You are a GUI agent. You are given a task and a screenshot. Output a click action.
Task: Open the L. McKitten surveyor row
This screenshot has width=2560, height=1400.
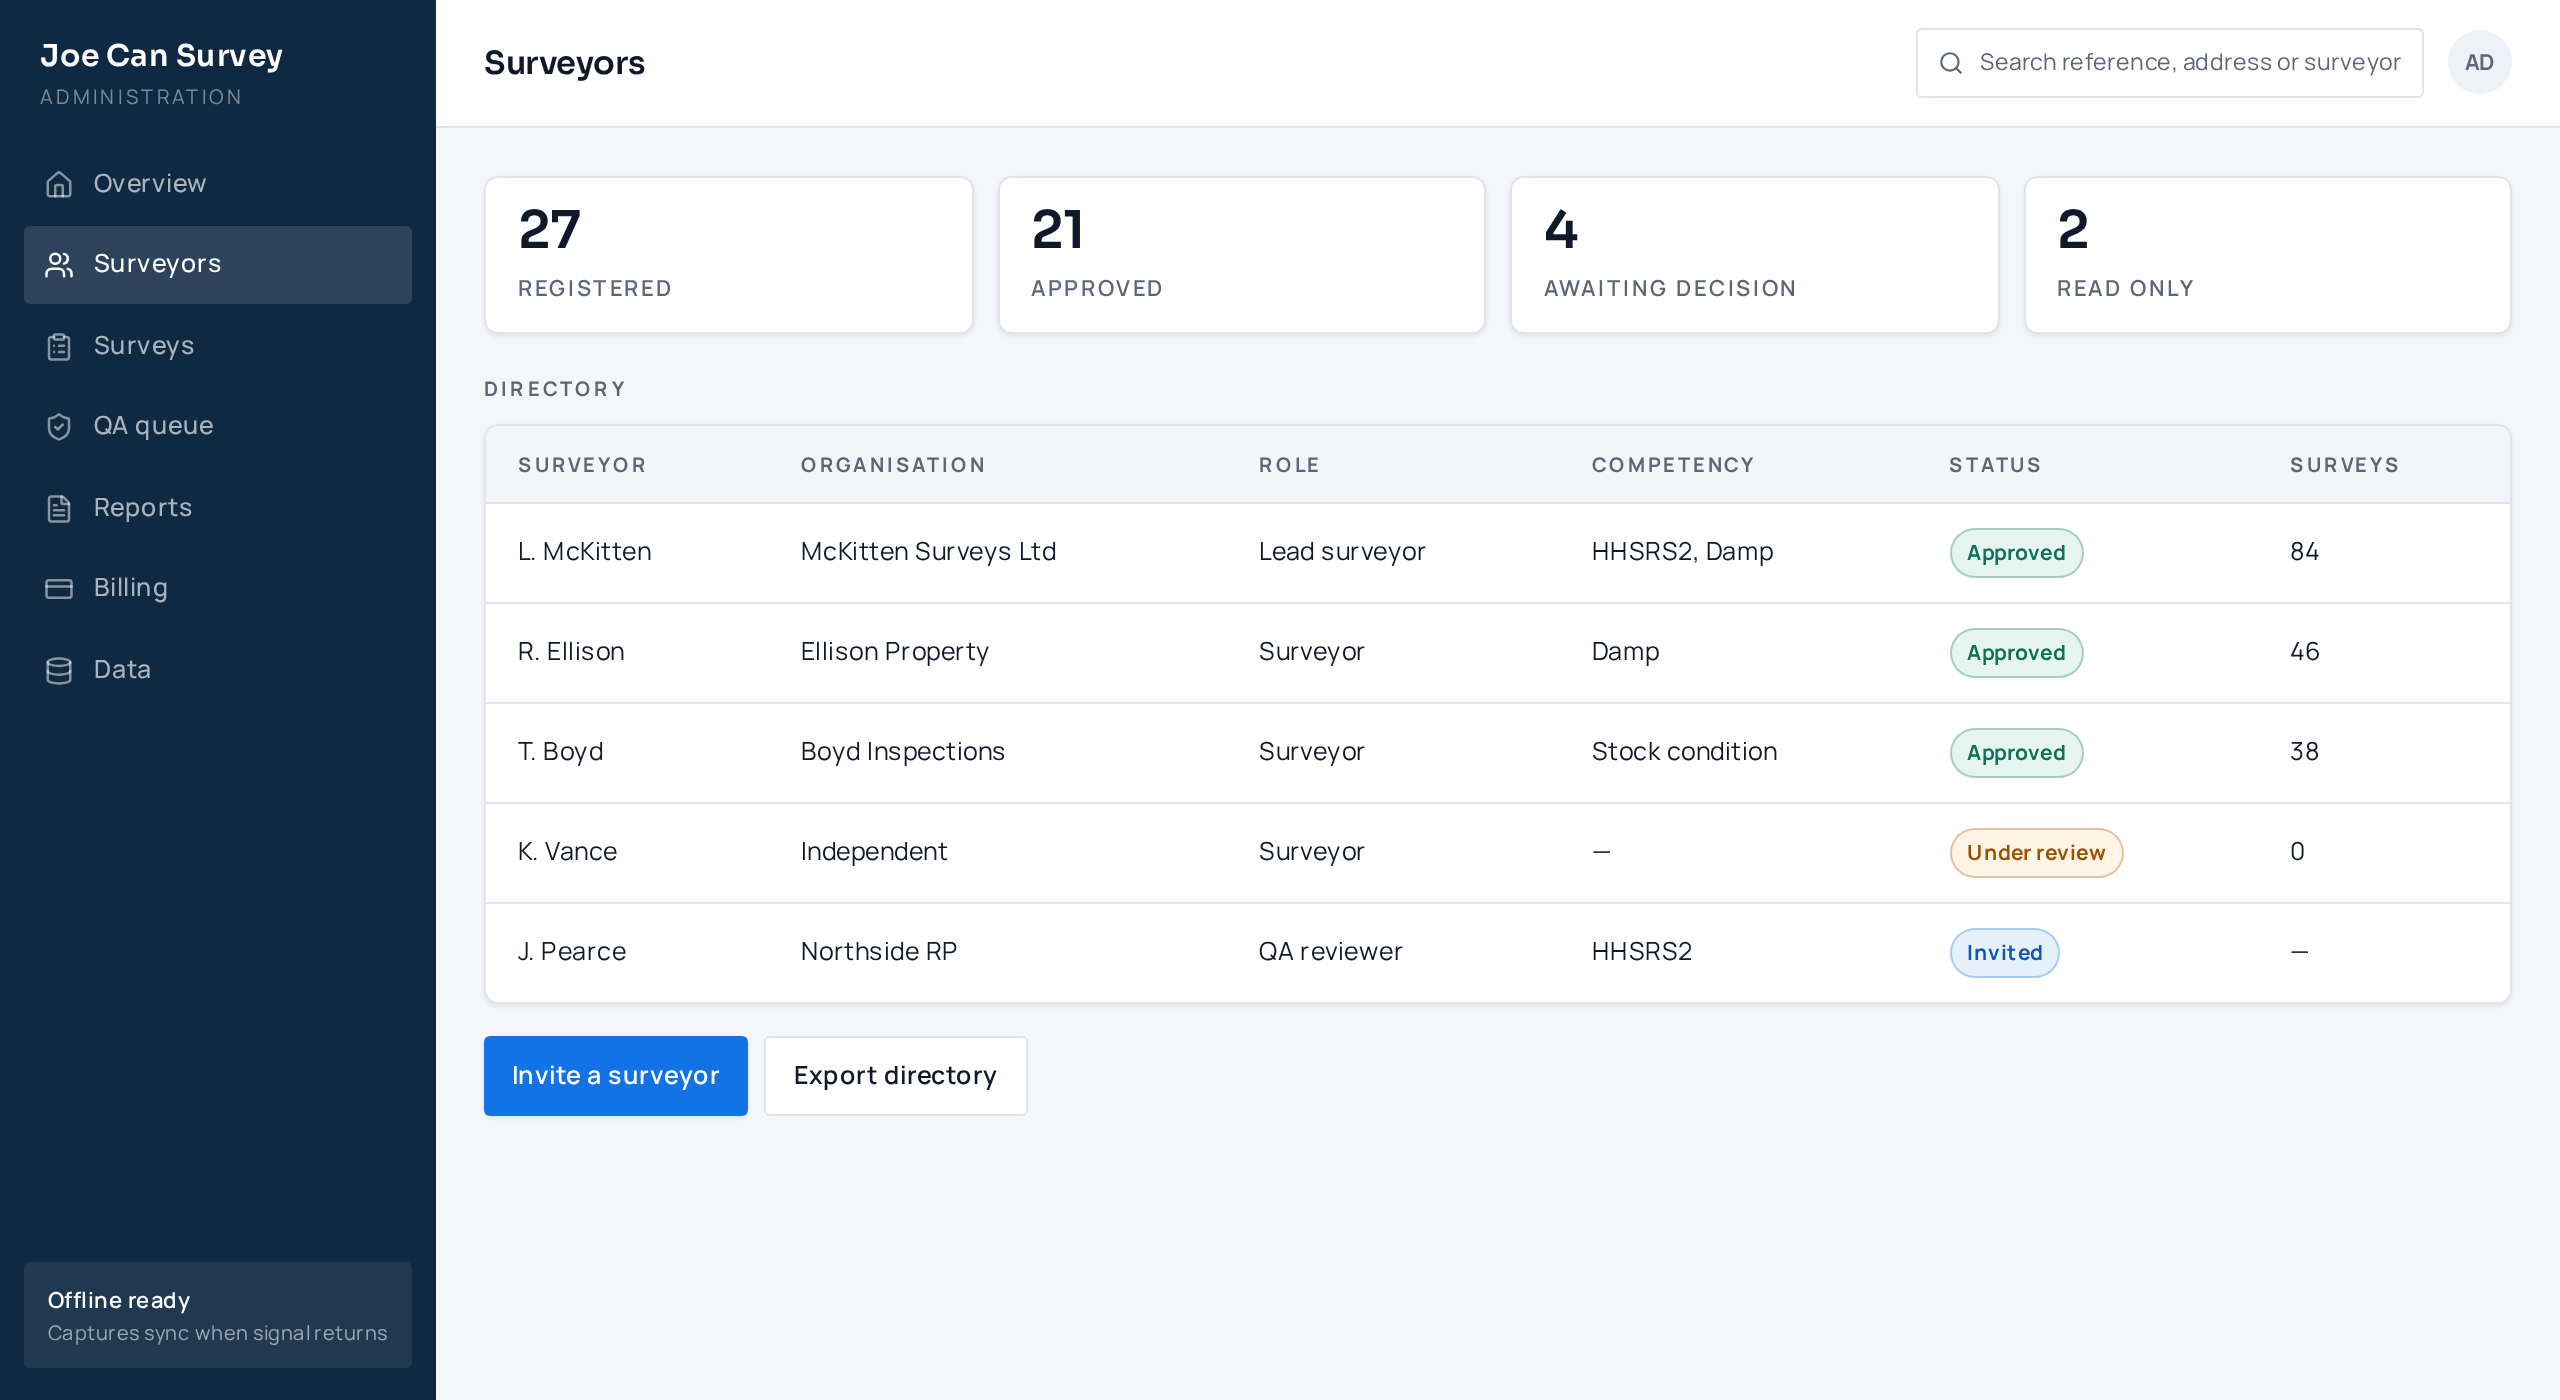tap(1497, 553)
